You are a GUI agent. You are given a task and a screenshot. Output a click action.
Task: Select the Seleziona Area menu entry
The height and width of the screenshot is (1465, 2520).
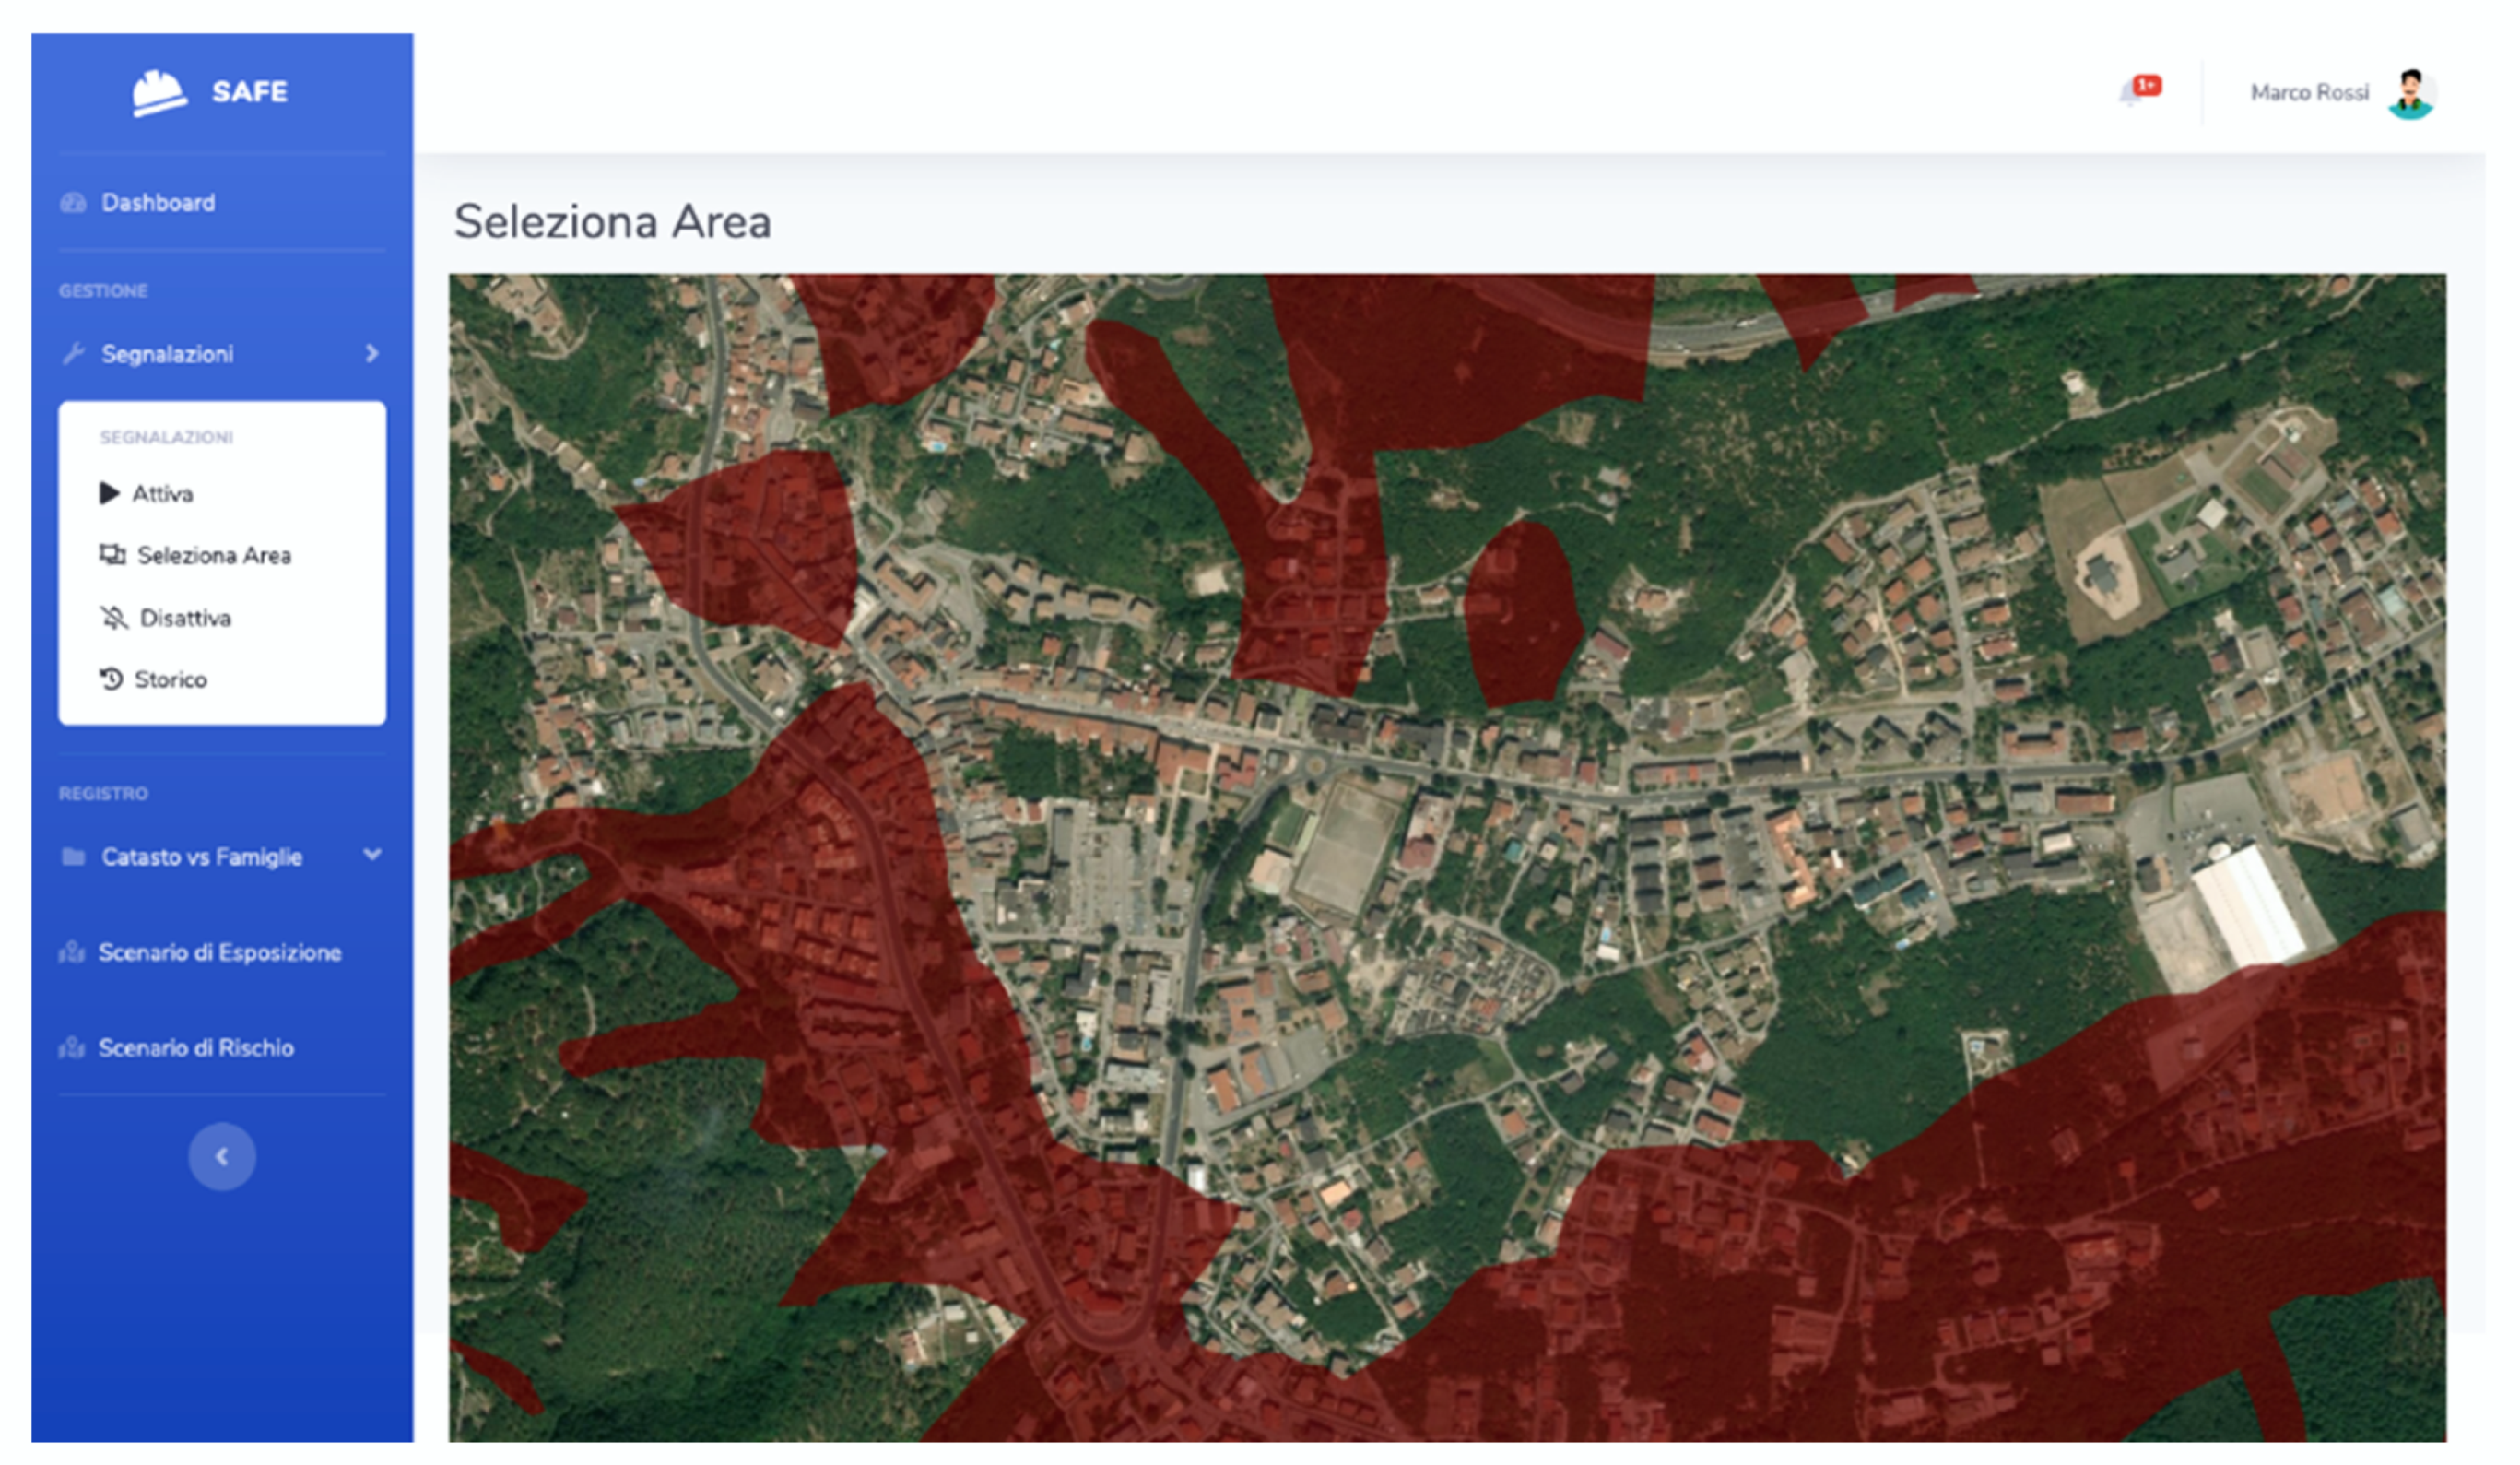point(213,556)
